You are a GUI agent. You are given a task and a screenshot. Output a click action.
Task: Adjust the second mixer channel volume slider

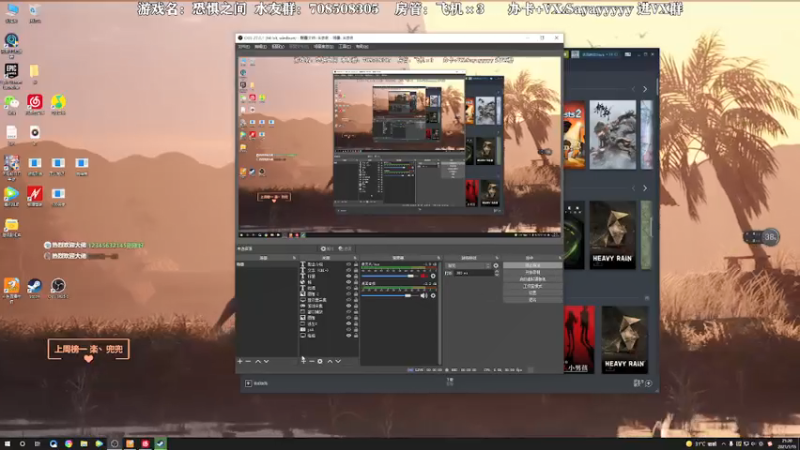pos(390,295)
